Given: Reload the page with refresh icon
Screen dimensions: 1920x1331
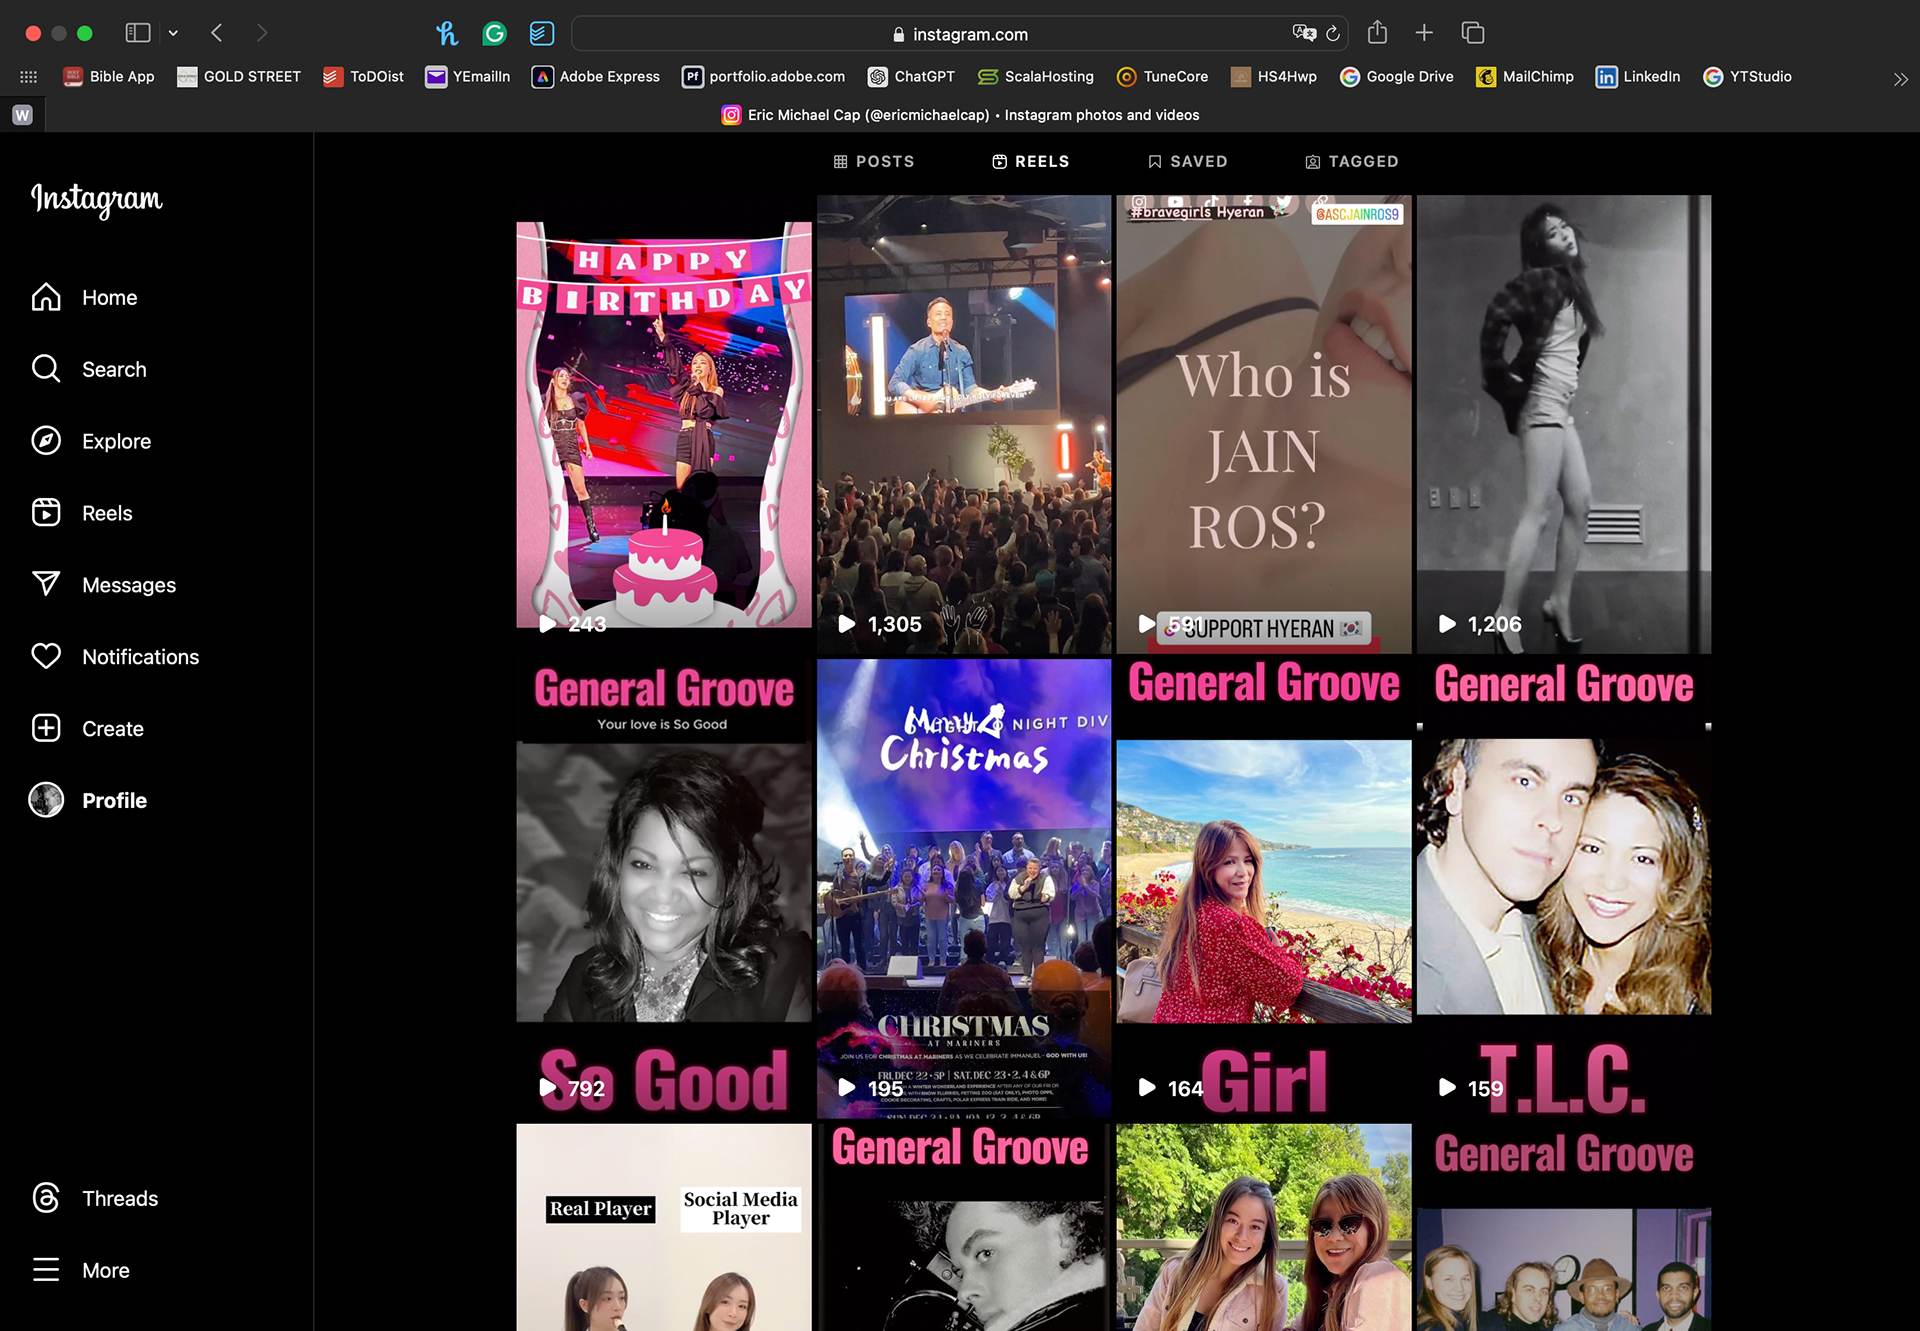Looking at the screenshot, I should point(1333,34).
